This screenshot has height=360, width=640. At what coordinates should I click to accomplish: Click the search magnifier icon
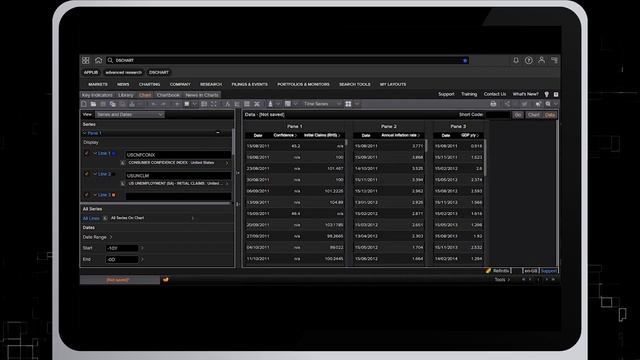click(110, 60)
